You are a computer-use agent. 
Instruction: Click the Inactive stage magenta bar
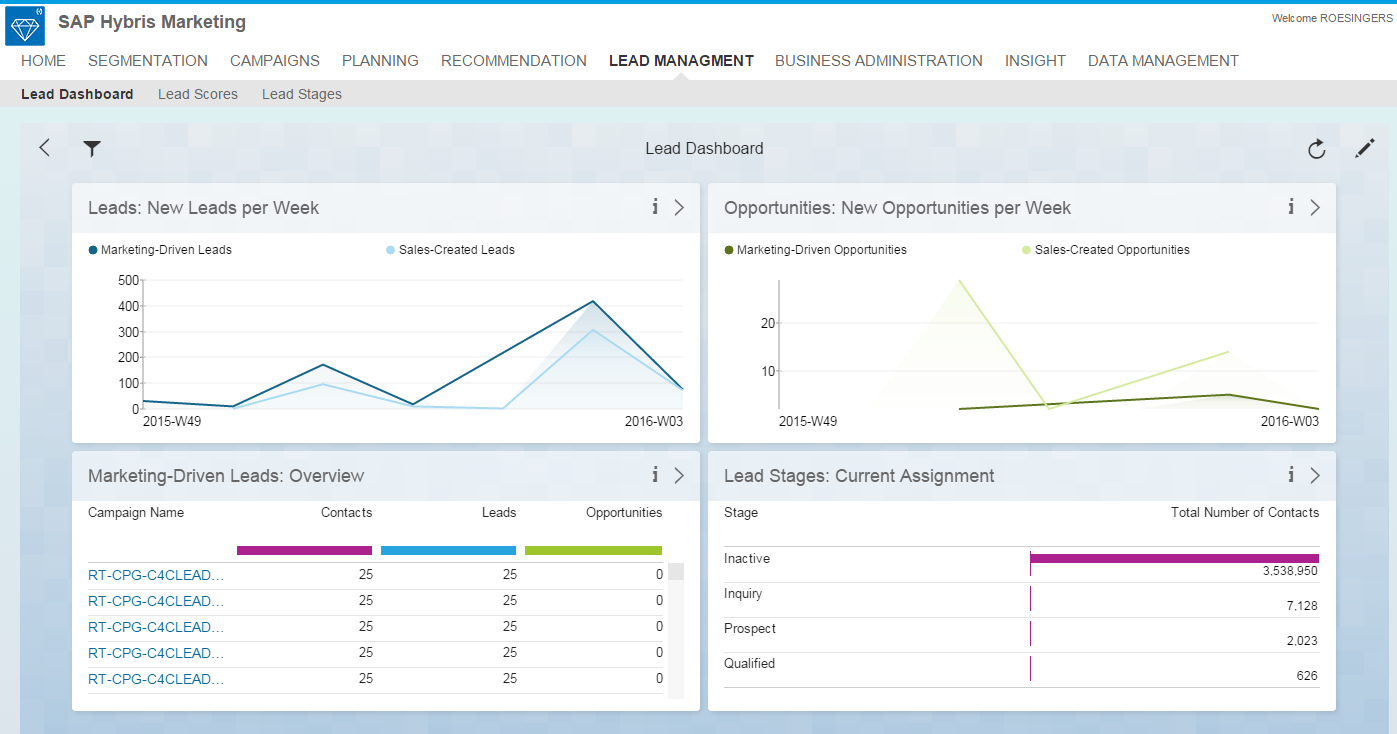point(1175,558)
